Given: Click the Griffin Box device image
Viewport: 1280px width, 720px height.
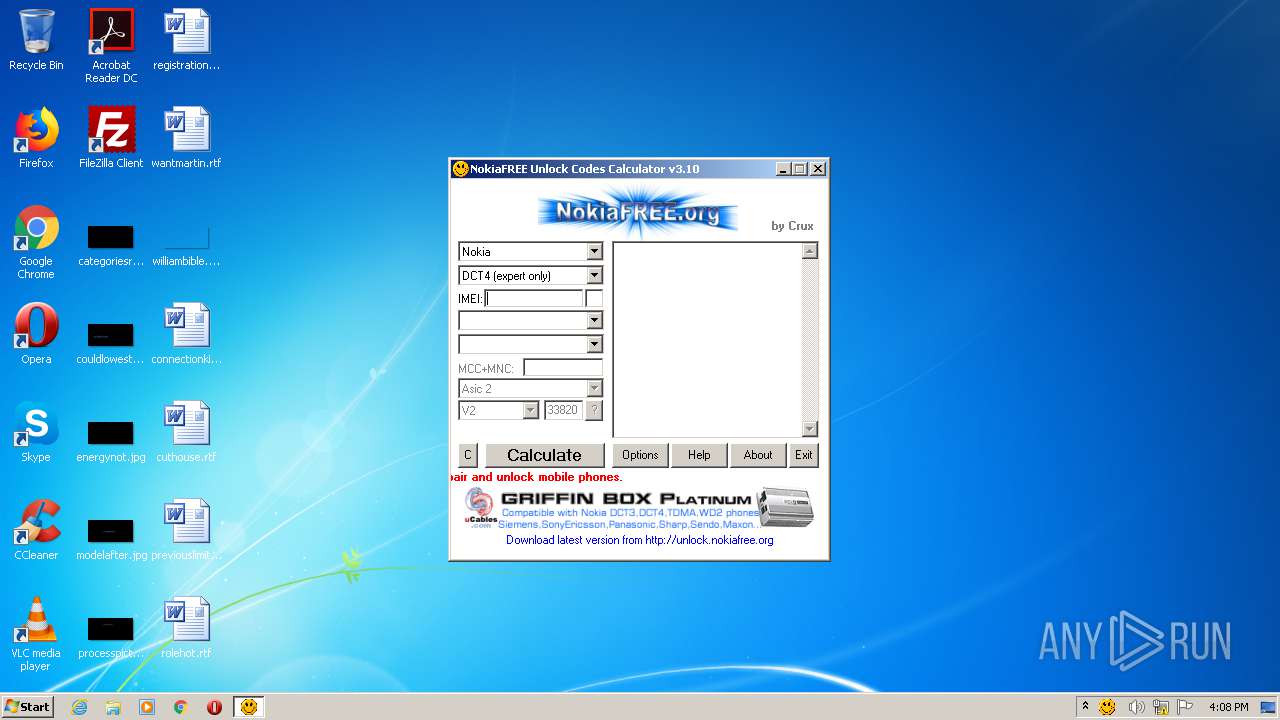Looking at the screenshot, I should pyautogui.click(x=785, y=508).
